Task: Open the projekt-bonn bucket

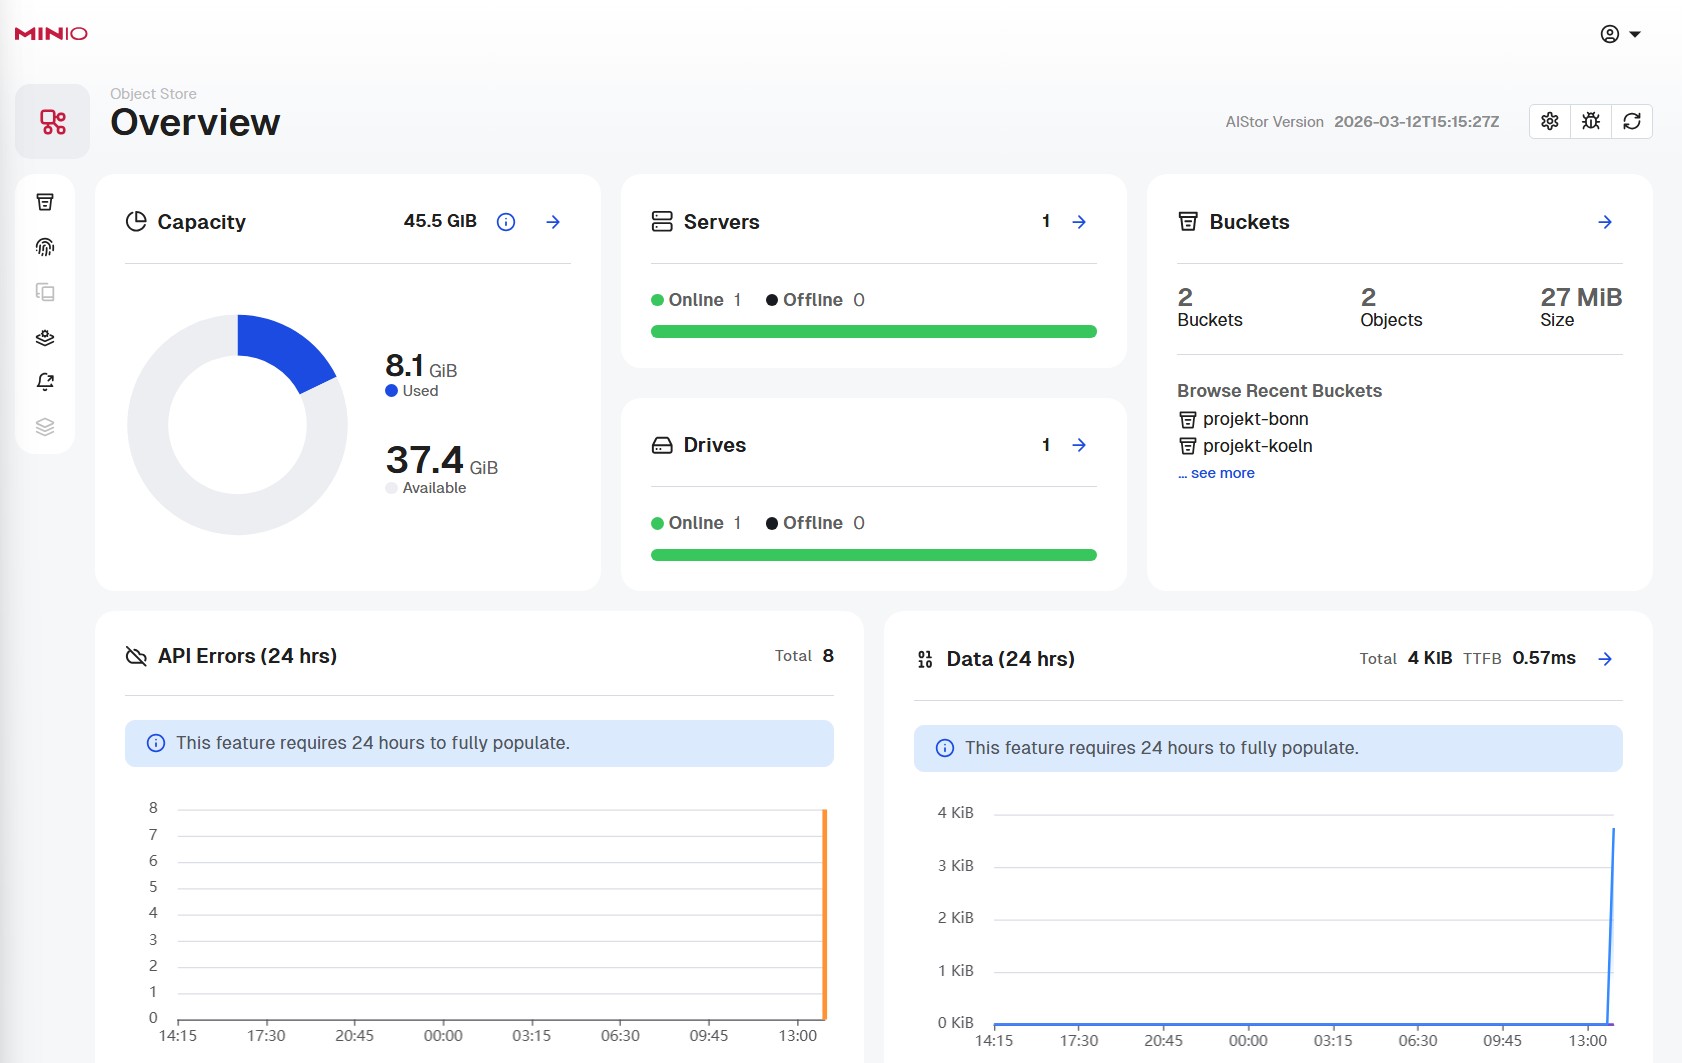Action: point(1254,419)
